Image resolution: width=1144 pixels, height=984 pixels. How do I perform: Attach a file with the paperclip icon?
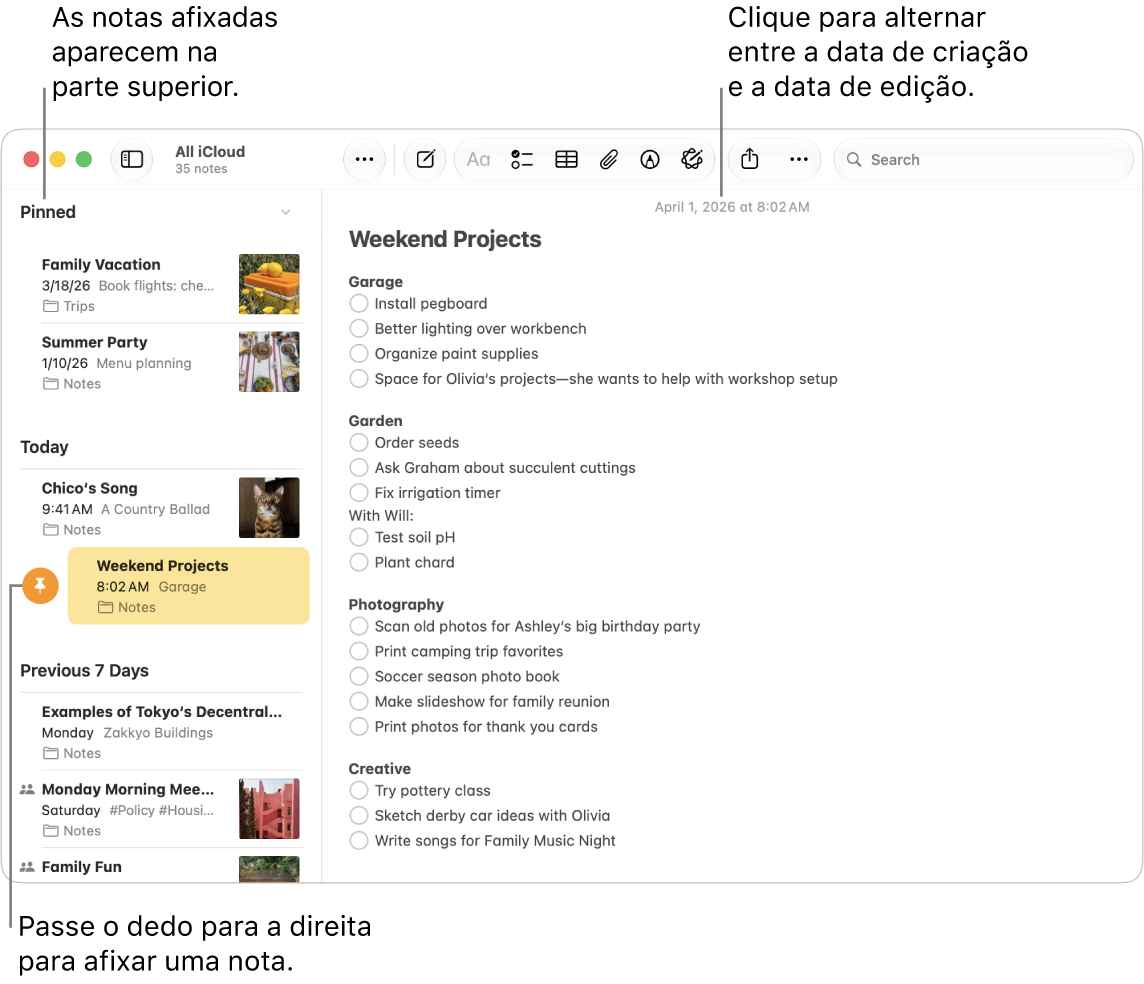(608, 159)
